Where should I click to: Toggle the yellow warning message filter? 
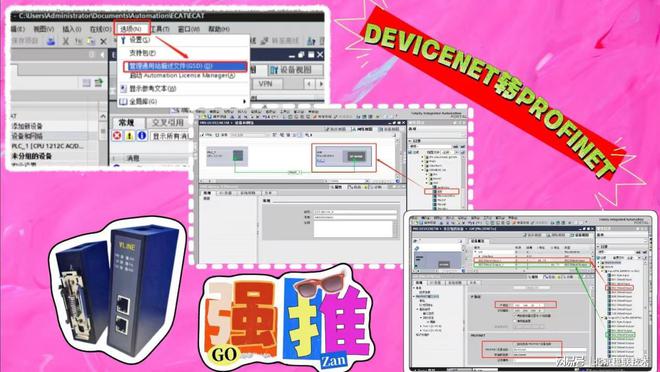click(x=130, y=136)
